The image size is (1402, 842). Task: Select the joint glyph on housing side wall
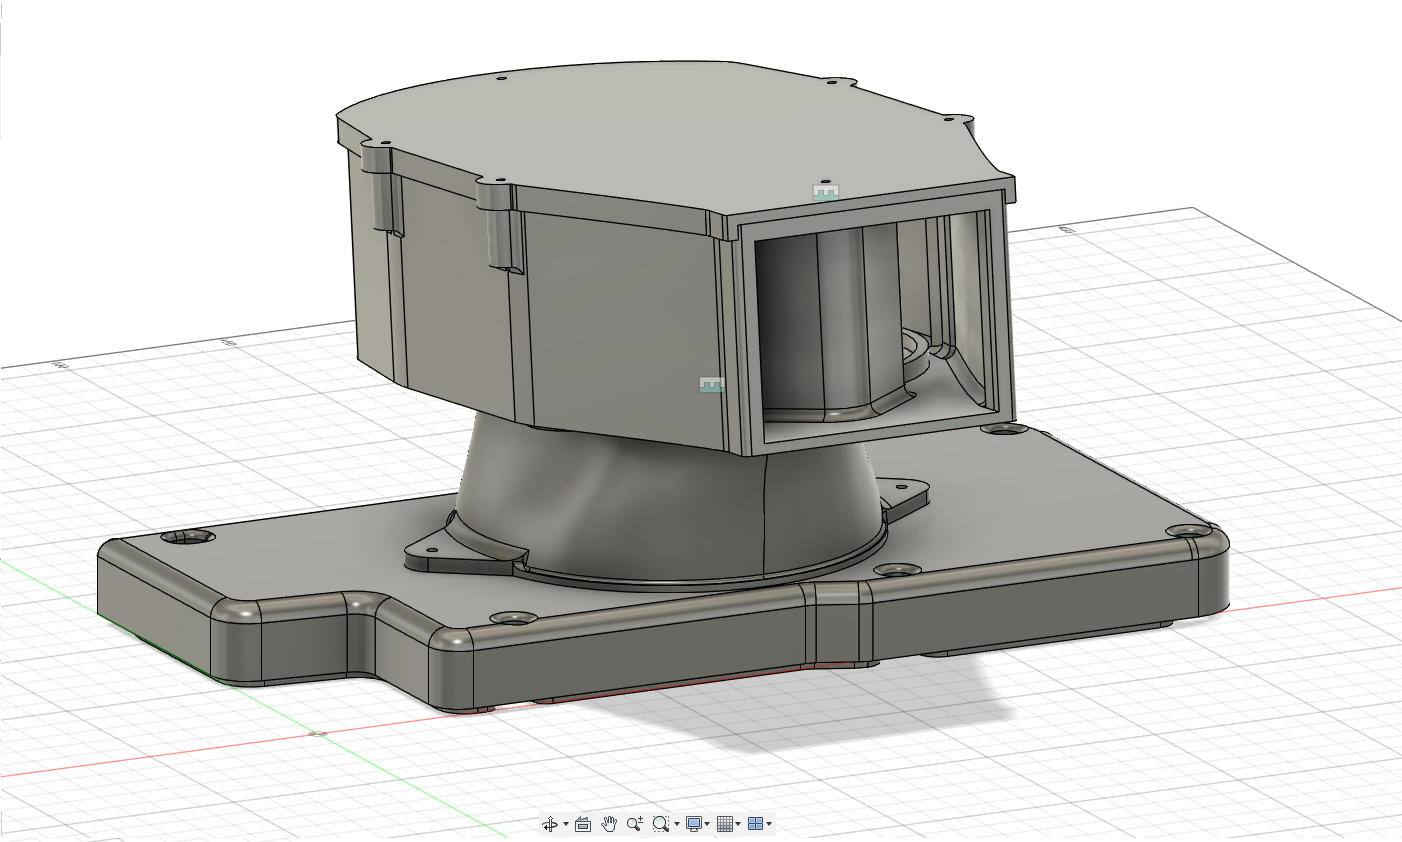click(x=711, y=385)
